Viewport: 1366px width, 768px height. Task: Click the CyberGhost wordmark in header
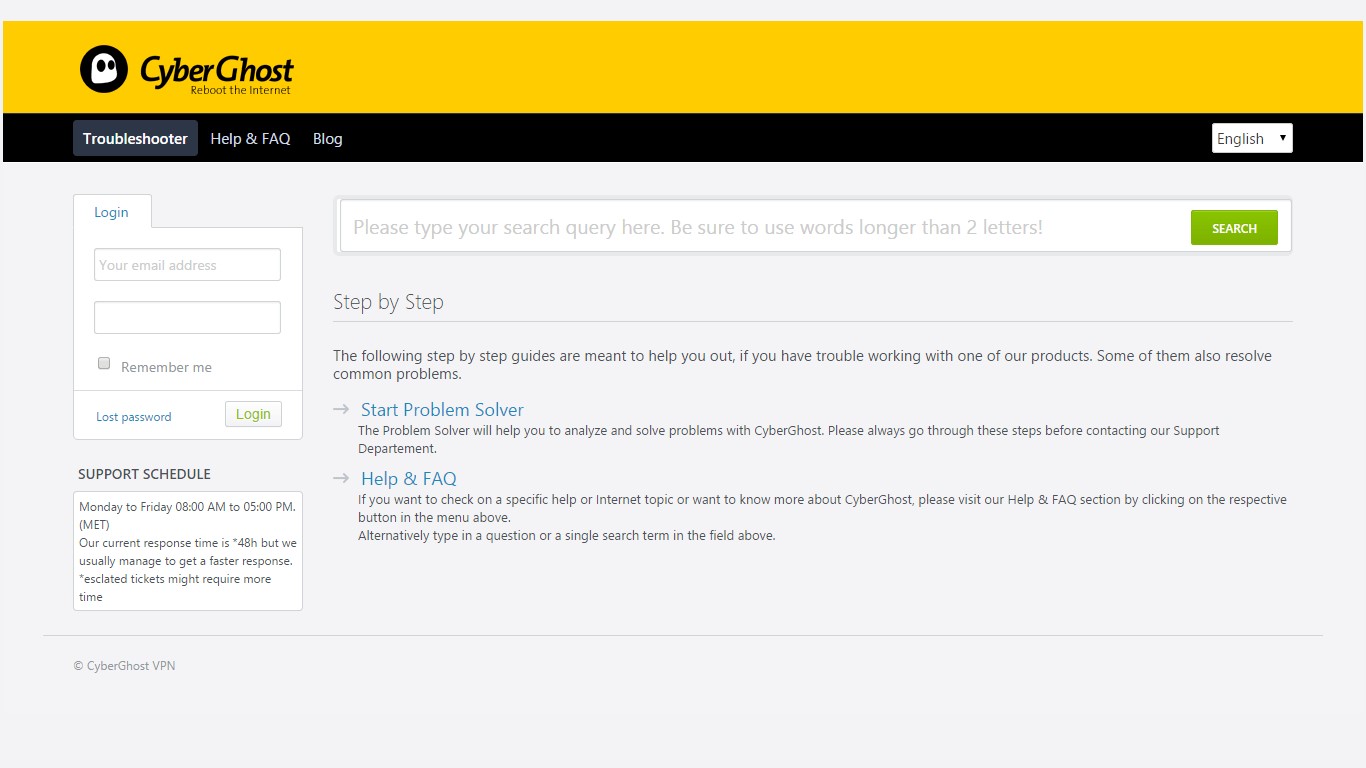[x=216, y=70]
